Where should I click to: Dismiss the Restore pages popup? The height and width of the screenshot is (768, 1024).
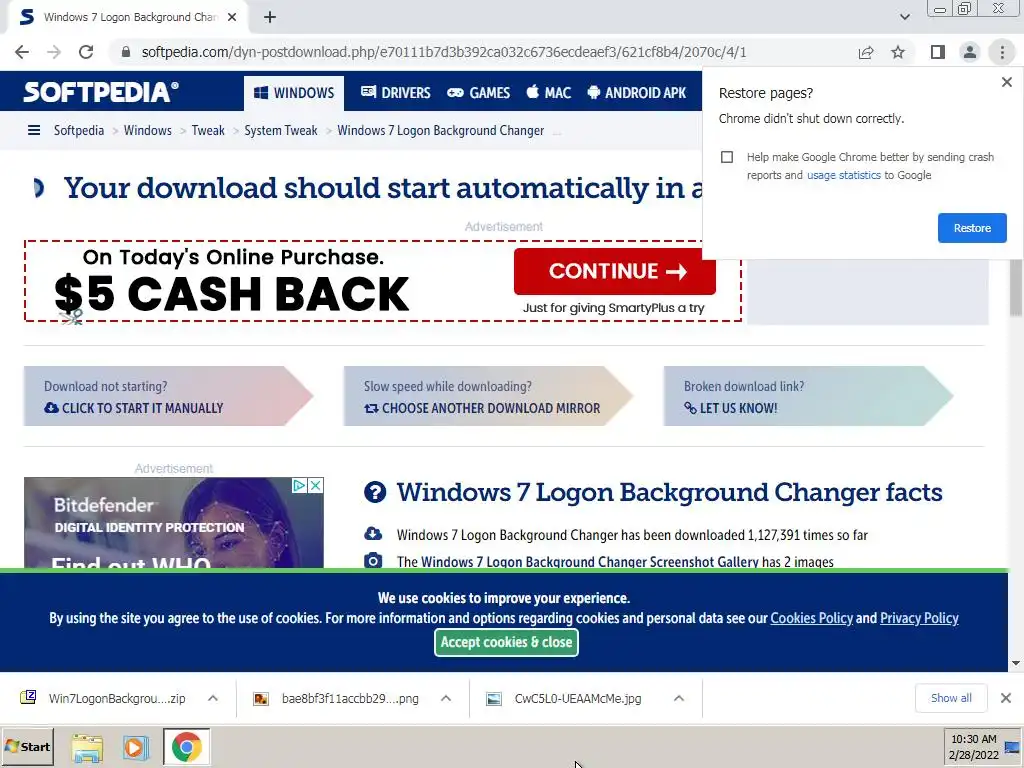pos(1006,82)
